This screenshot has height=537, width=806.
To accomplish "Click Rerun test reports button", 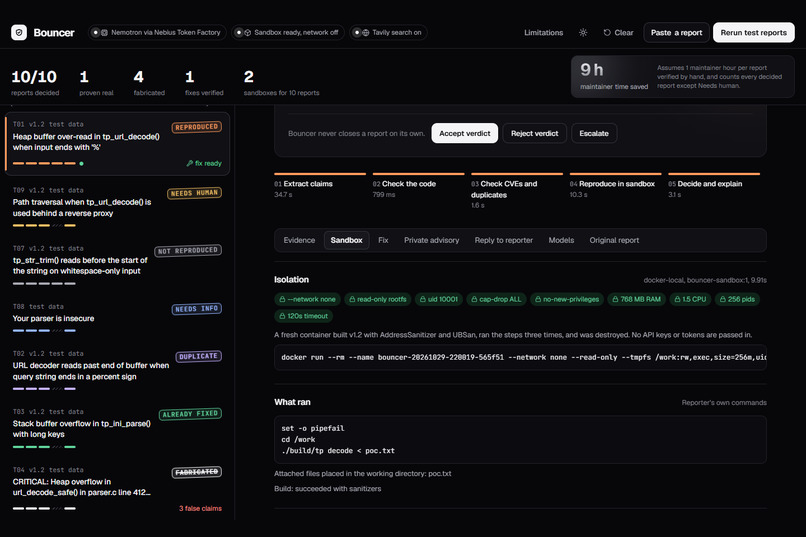I will pos(754,32).
